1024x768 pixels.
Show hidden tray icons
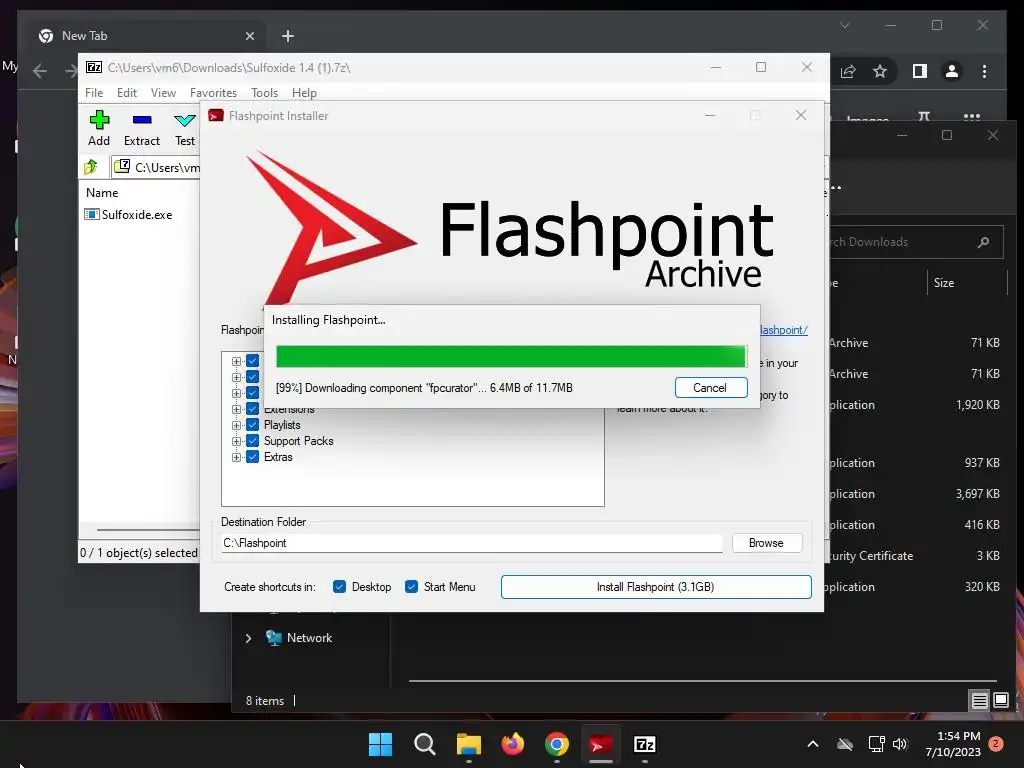pos(813,744)
